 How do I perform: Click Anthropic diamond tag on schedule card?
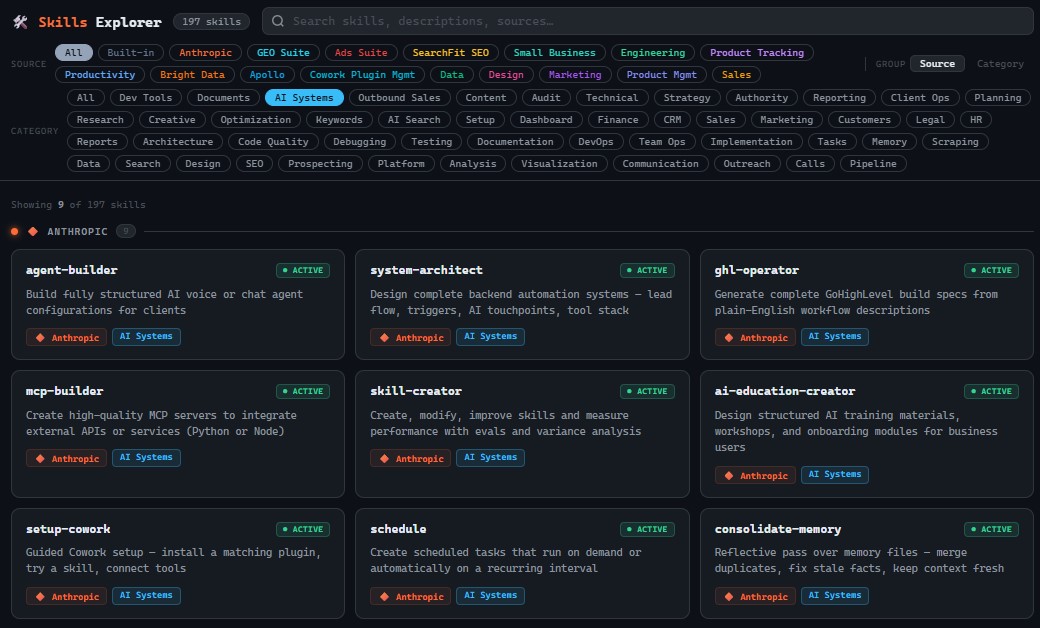(411, 596)
